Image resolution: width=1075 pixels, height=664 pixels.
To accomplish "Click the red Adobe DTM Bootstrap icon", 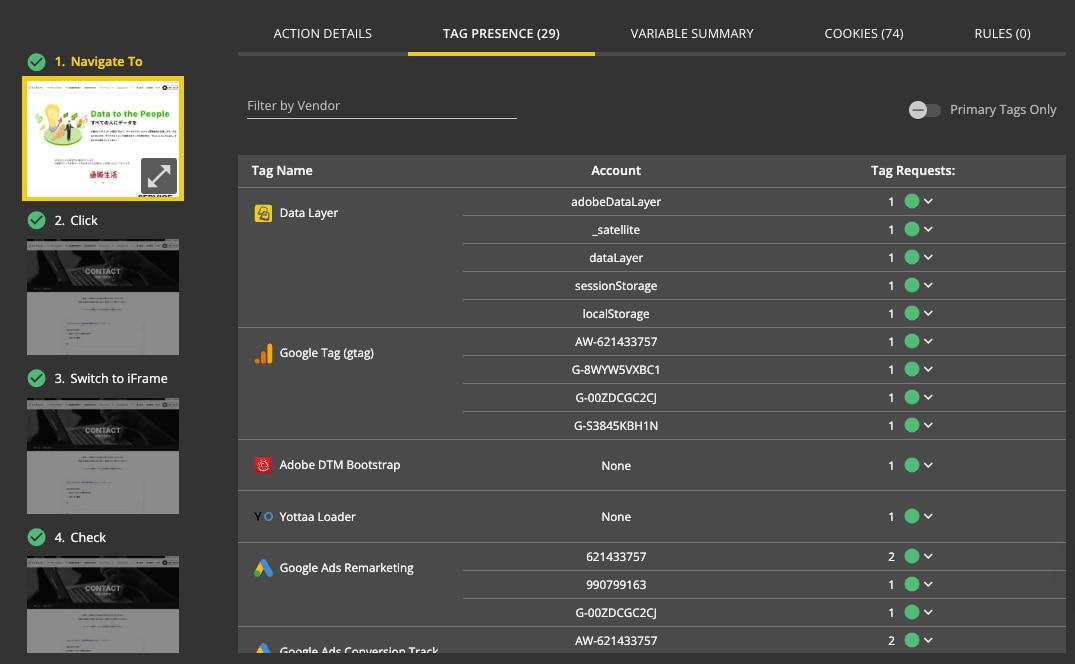I will [263, 465].
